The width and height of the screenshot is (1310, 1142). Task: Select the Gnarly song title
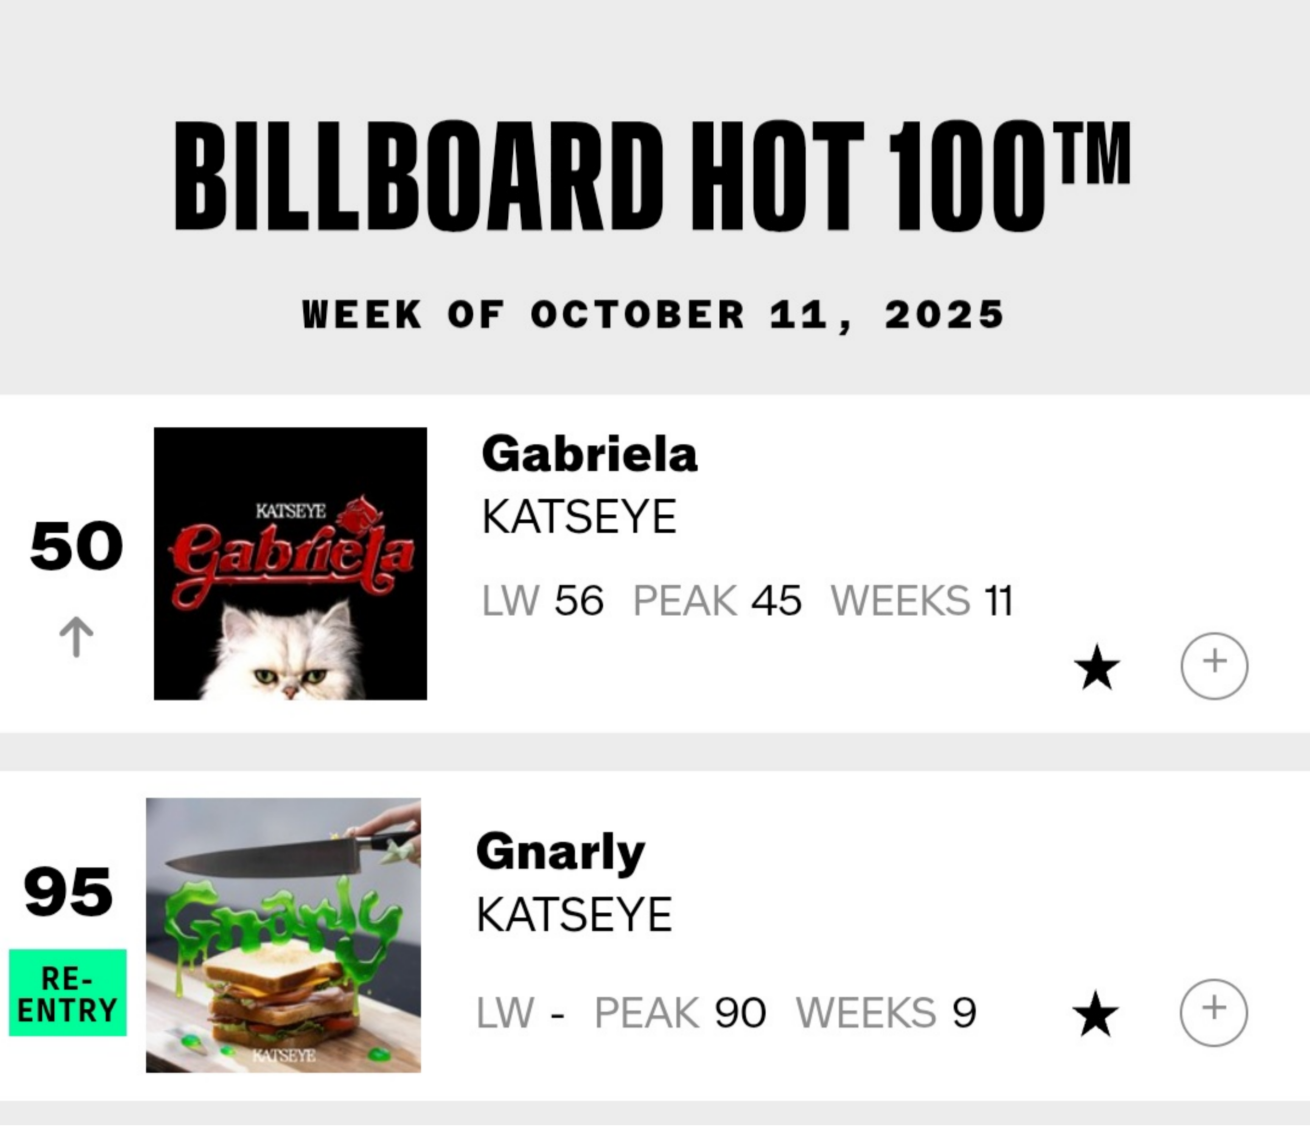[560, 852]
